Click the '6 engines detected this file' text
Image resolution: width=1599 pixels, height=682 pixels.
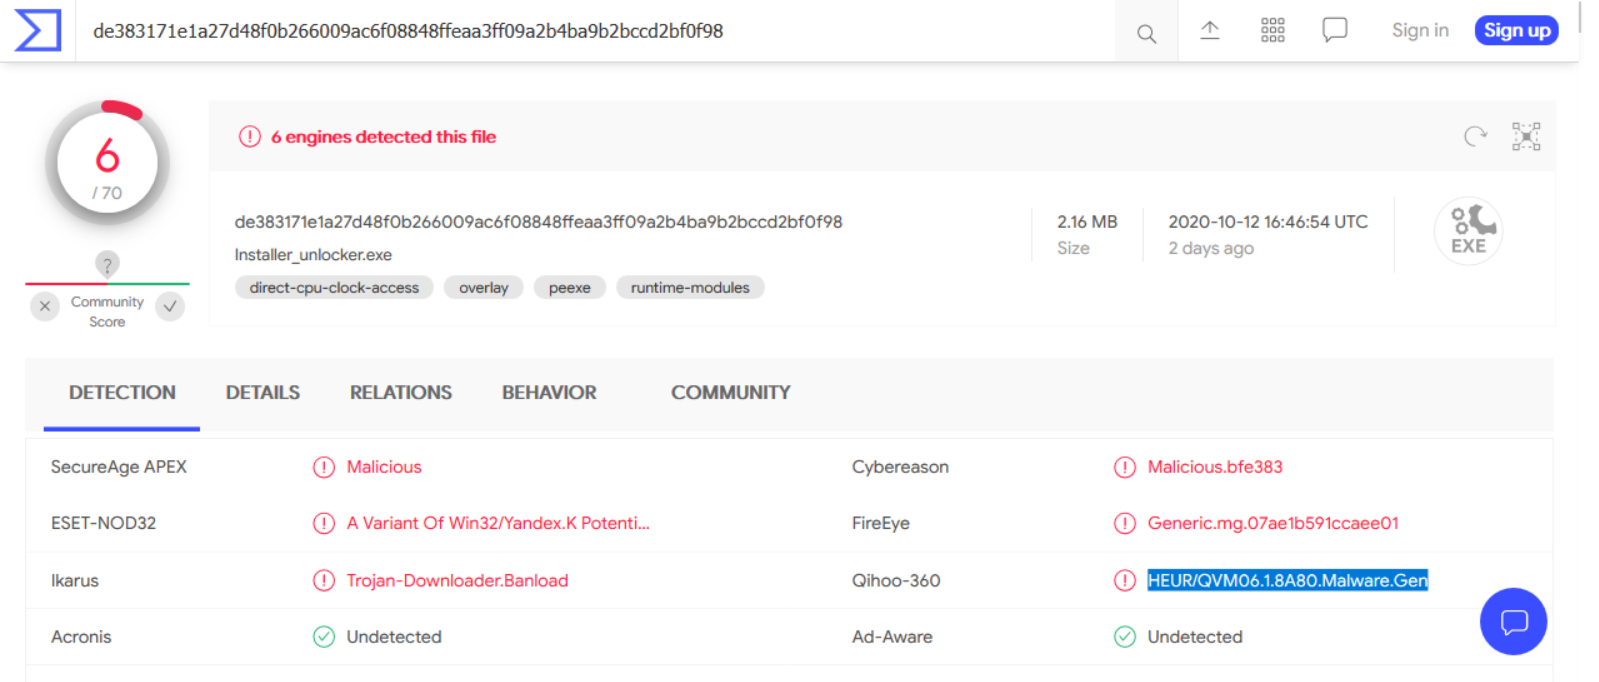coord(384,137)
